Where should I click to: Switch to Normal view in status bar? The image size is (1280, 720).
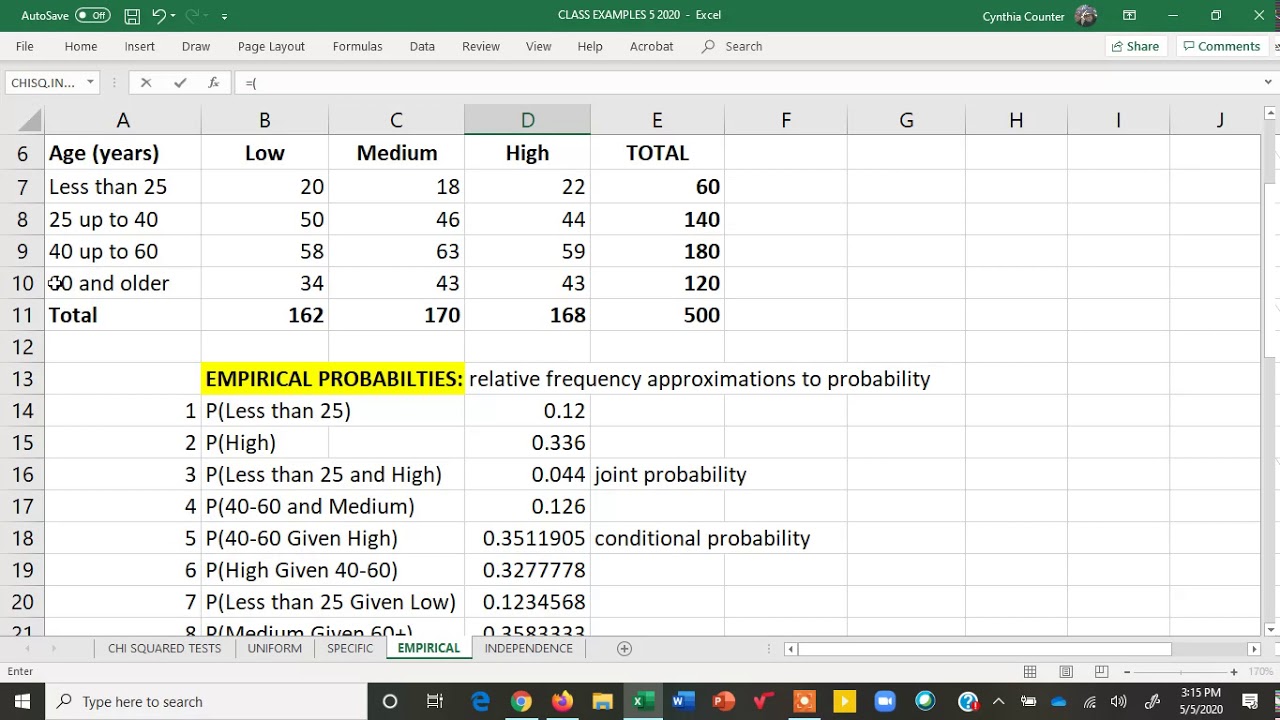[x=1030, y=672]
